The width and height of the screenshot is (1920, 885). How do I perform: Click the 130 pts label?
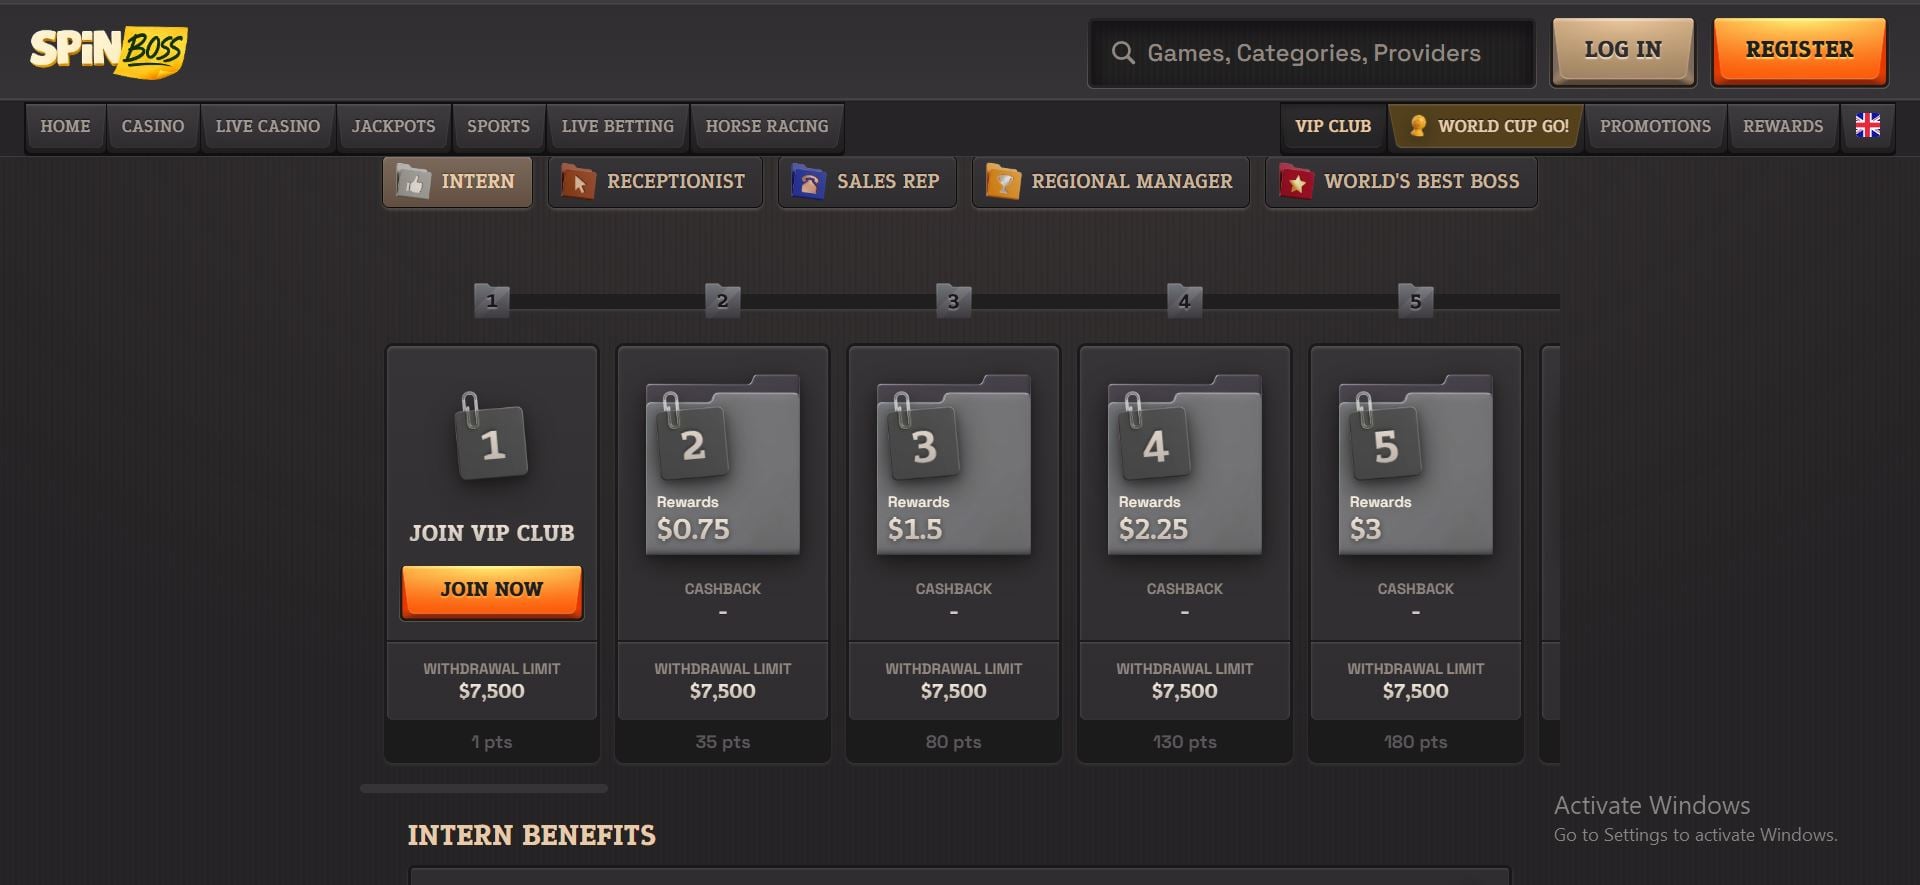click(x=1185, y=742)
